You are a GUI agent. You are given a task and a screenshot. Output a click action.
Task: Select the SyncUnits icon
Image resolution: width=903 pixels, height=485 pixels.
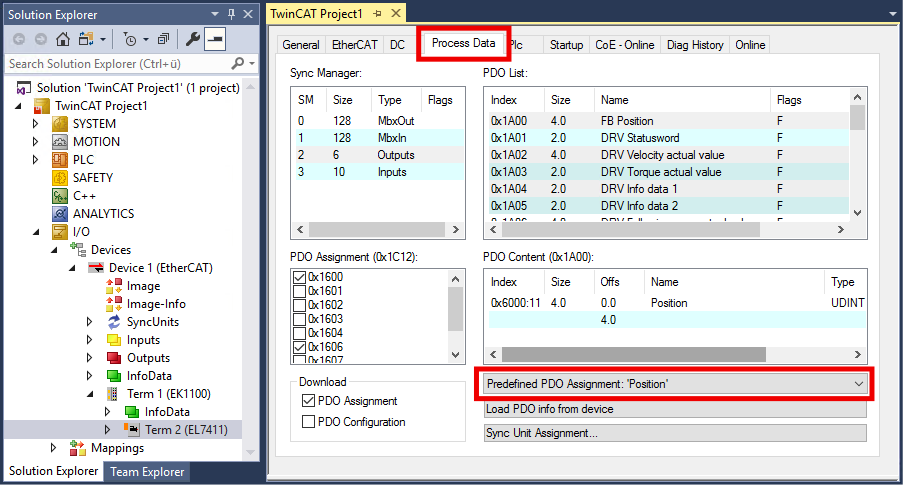pyautogui.click(x=114, y=321)
